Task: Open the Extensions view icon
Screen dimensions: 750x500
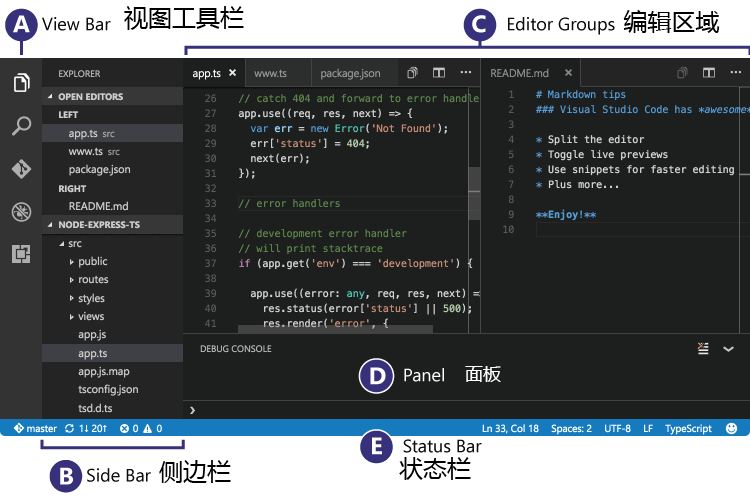Action: tap(21, 254)
